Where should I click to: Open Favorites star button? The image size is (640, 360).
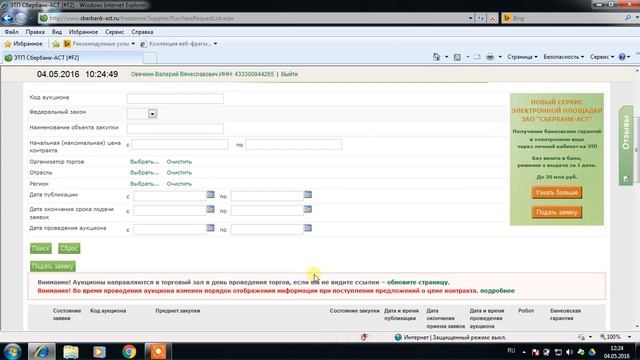pos(23,44)
